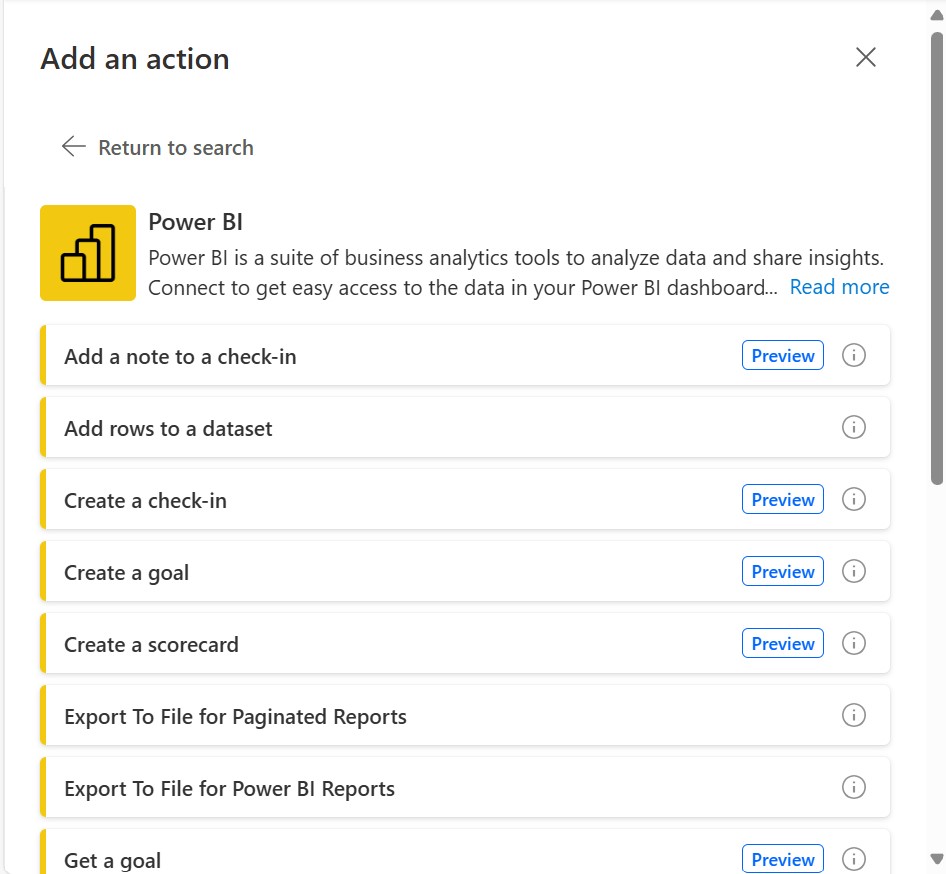The width and height of the screenshot is (946, 874).
Task: Click the info icon for Create a check-in
Action: coord(854,499)
